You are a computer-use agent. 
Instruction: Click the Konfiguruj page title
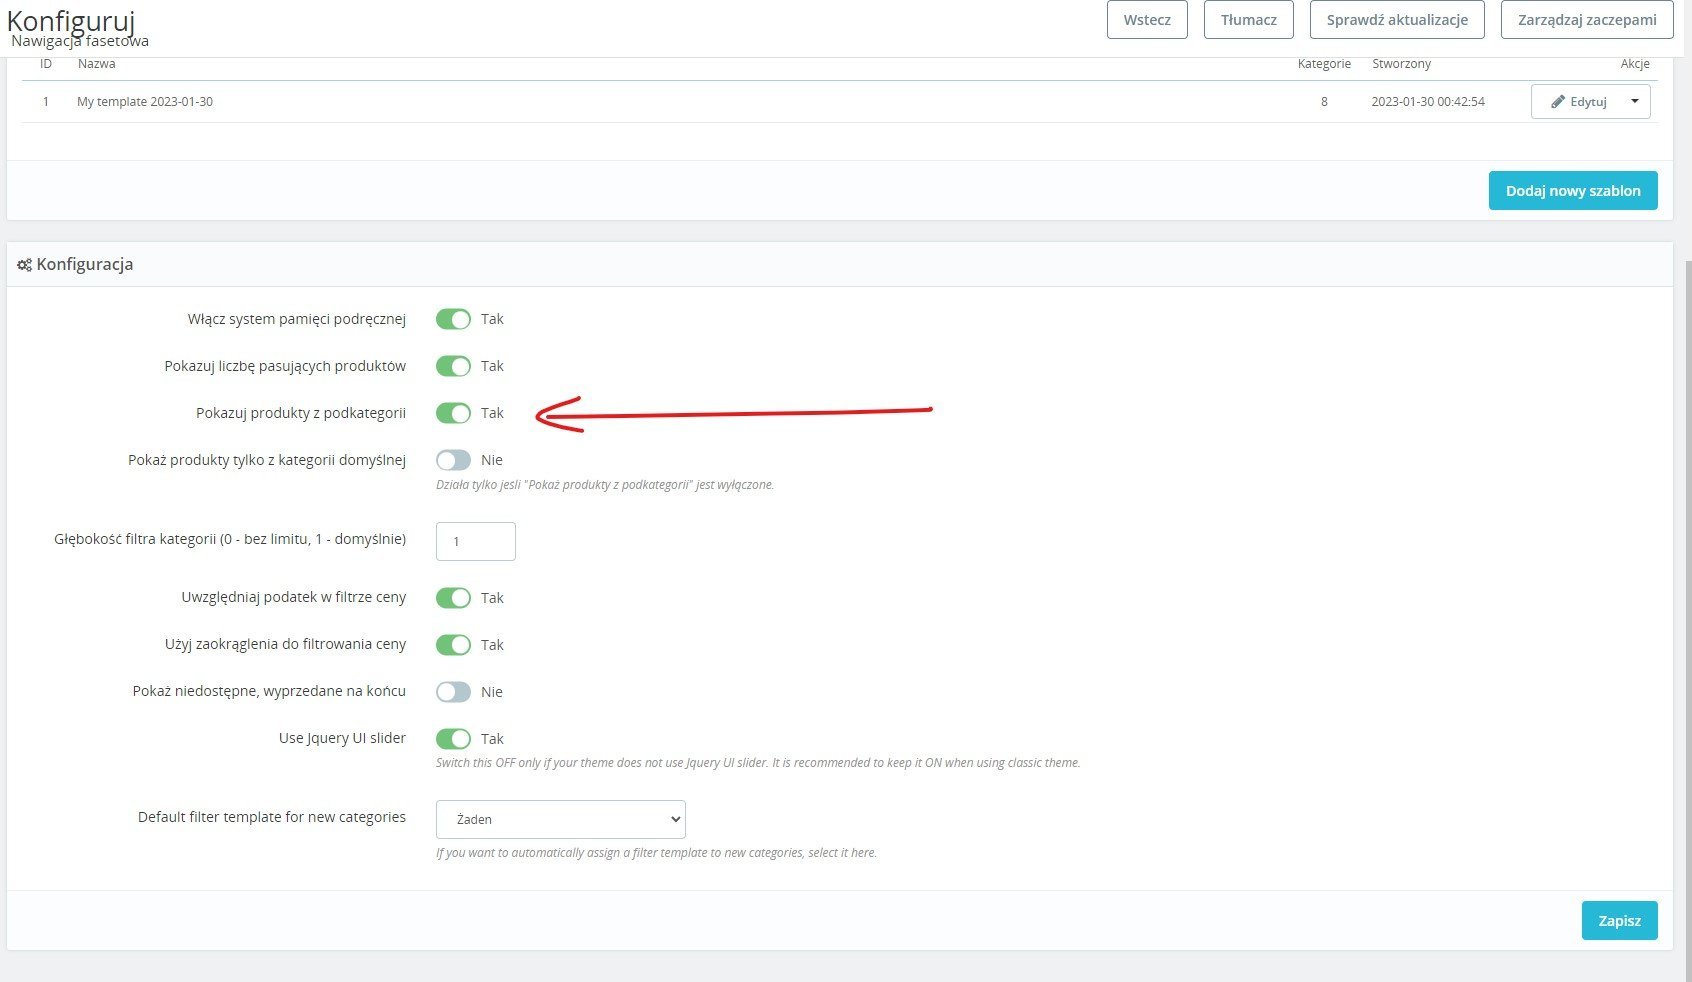(70, 20)
